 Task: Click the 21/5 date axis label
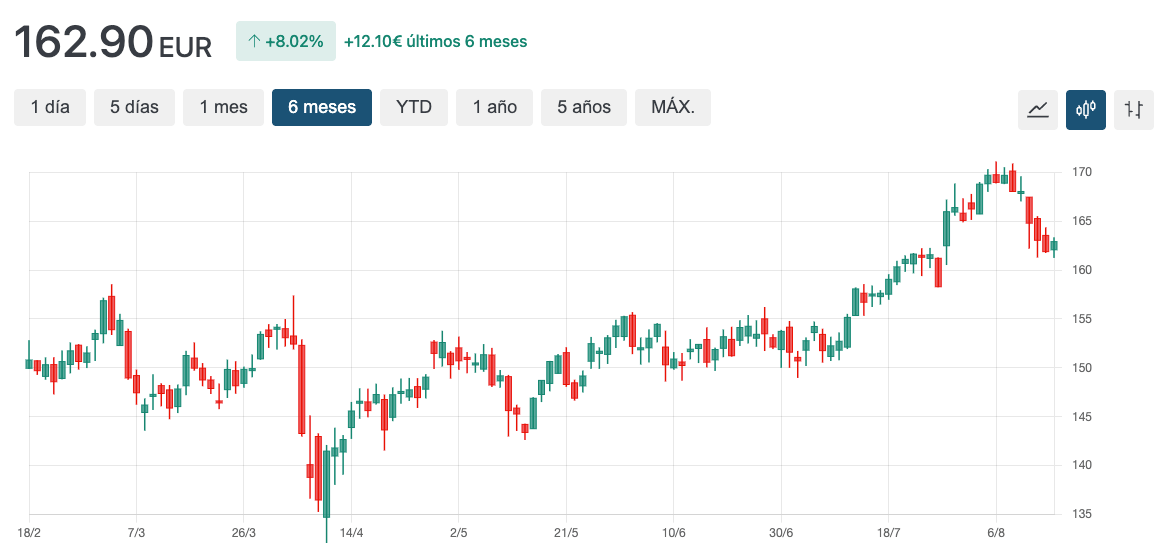point(566,534)
